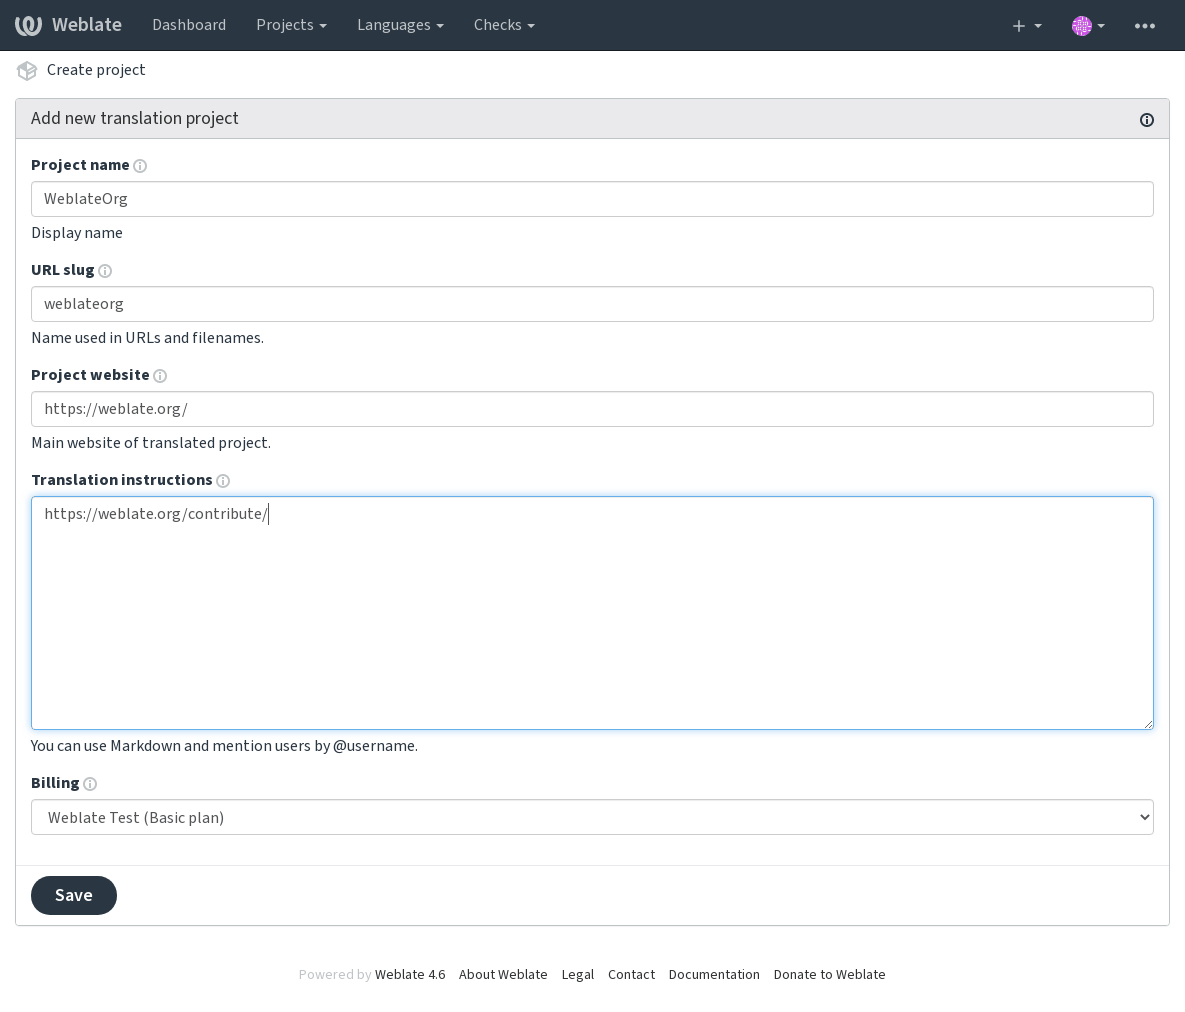Click the 'Add new translation project' heading
The image size is (1185, 1012).
[x=135, y=119]
